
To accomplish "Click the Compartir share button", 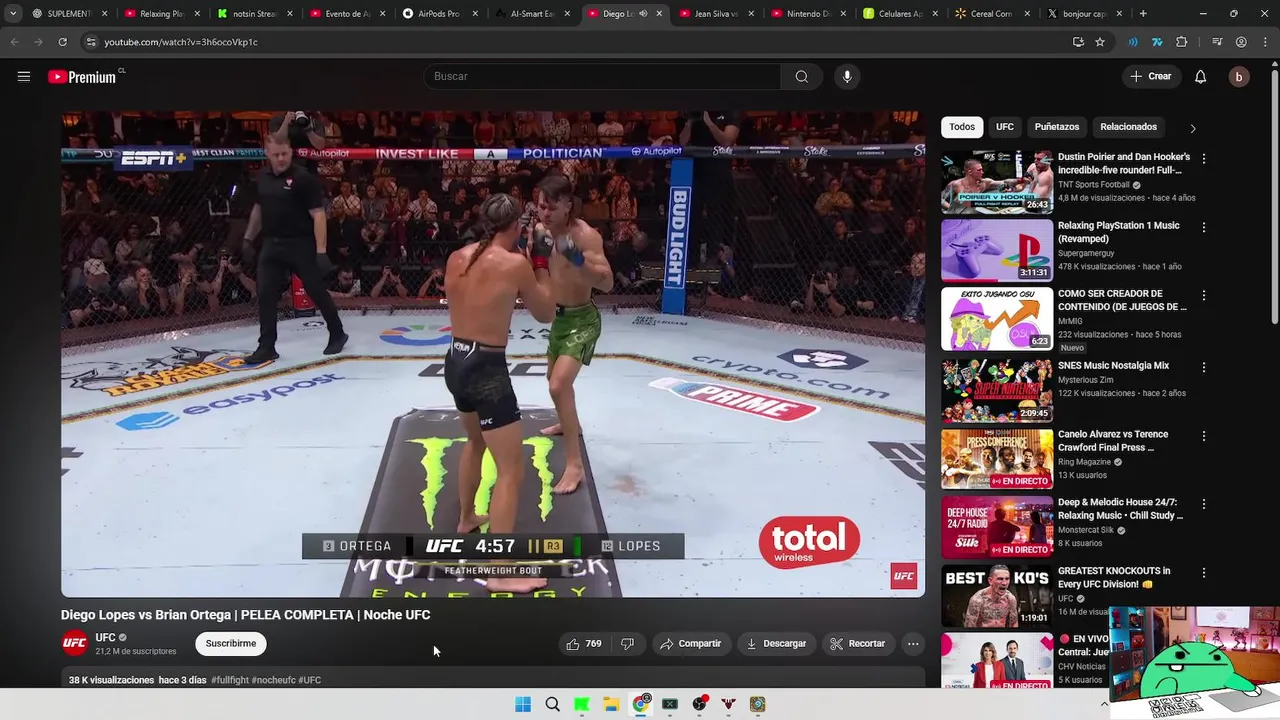I will point(690,644).
